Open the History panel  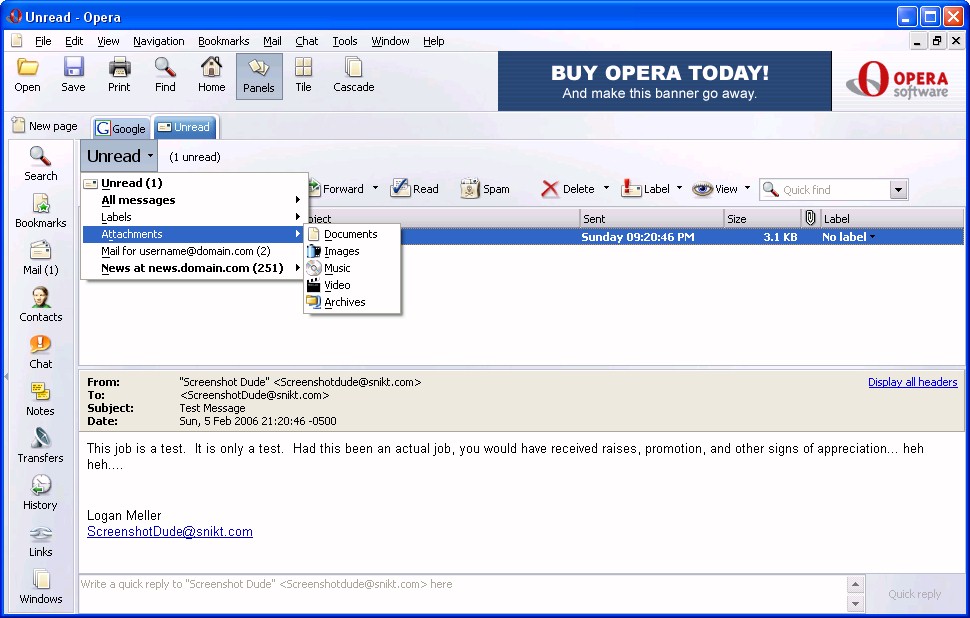point(41,493)
